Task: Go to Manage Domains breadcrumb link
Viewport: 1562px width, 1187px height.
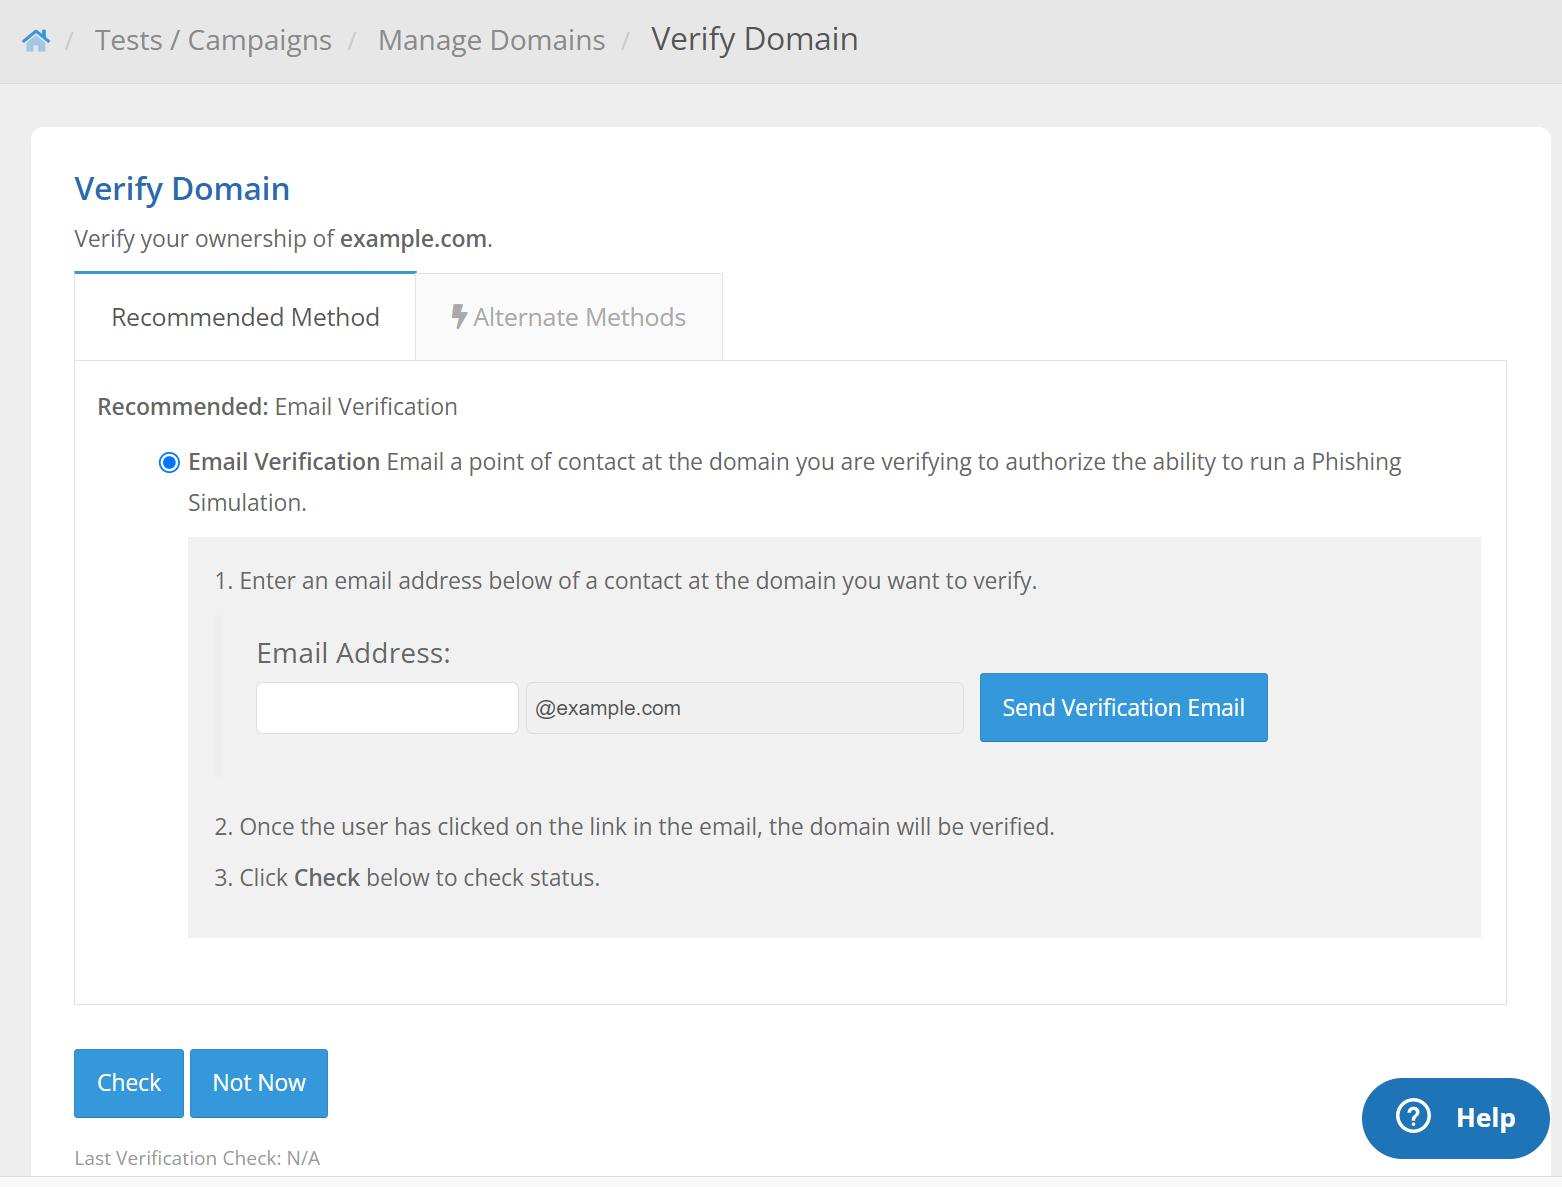Action: click(491, 40)
